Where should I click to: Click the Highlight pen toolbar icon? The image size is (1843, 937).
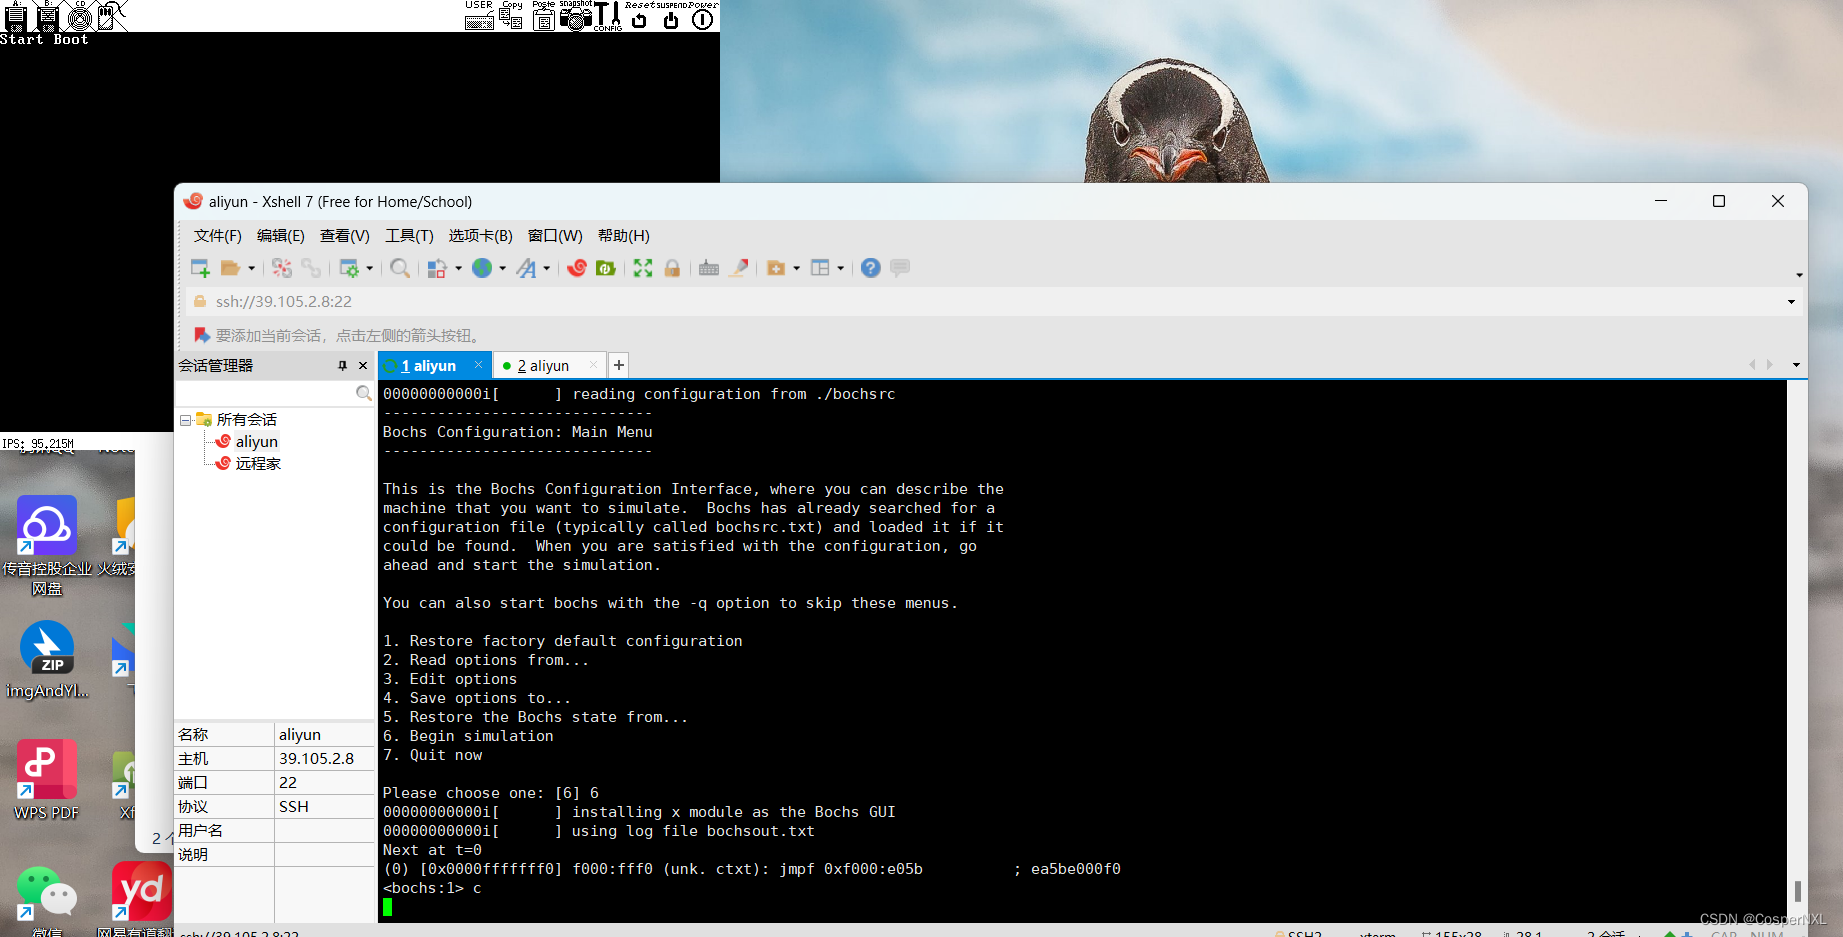[x=739, y=268]
